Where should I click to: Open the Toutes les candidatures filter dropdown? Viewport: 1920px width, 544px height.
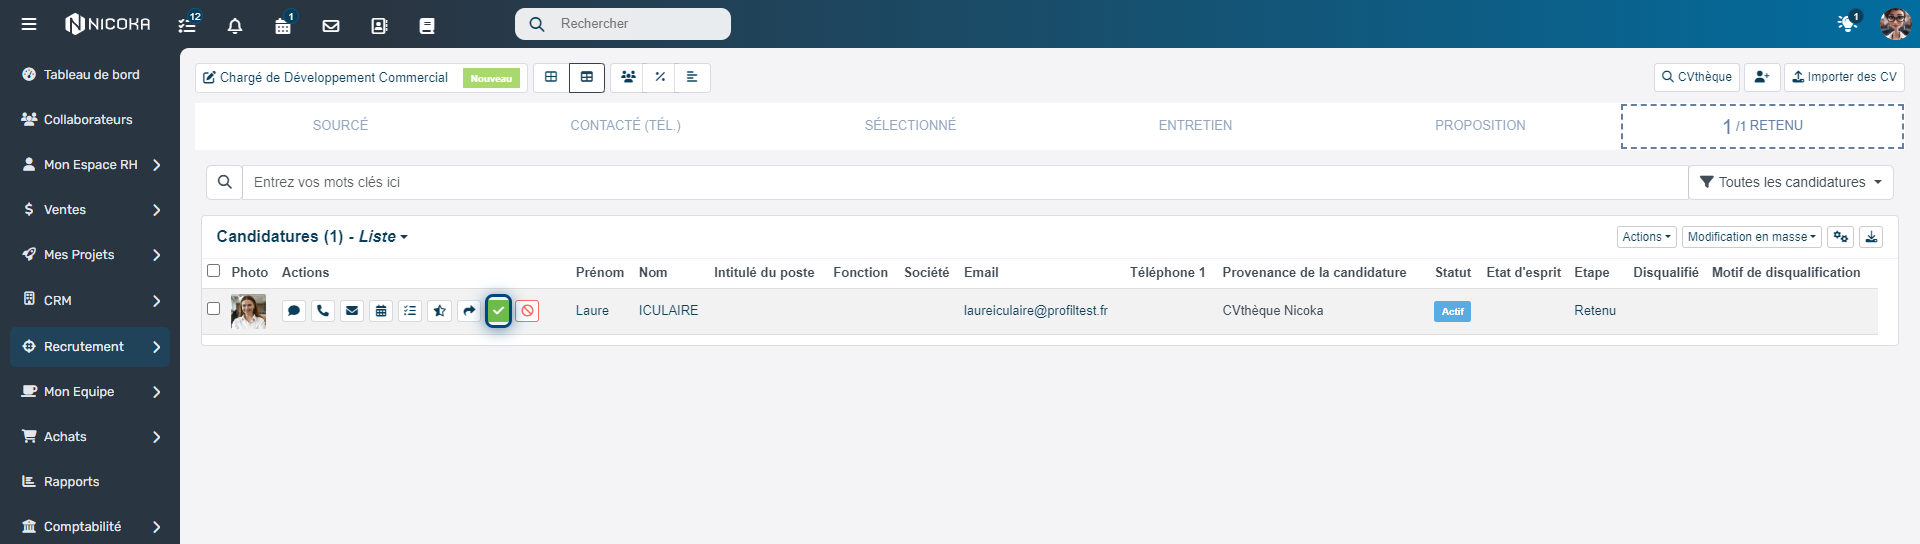(1791, 182)
